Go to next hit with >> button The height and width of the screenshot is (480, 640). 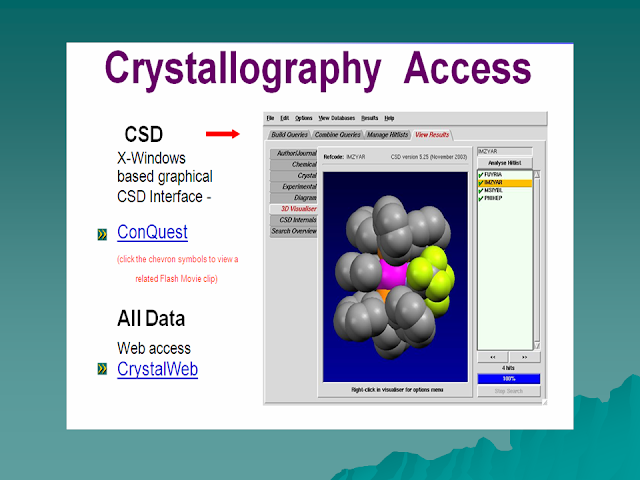[x=525, y=357]
